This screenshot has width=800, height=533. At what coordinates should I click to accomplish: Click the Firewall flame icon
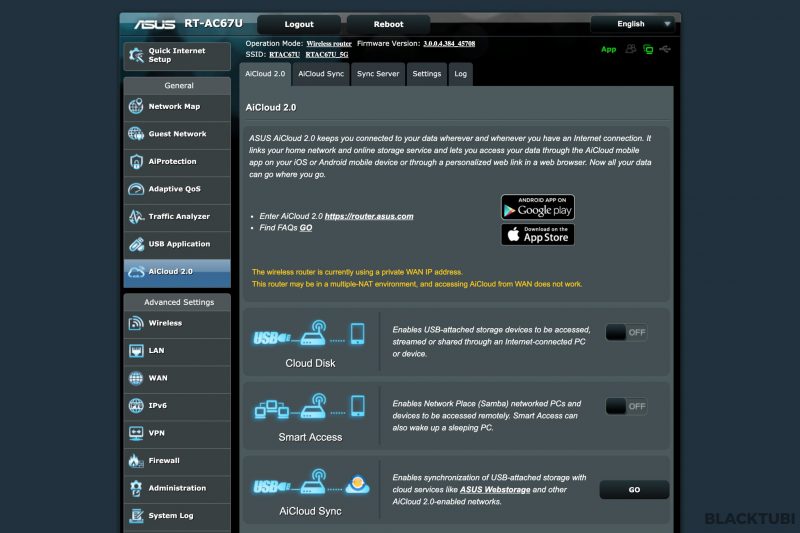pos(136,461)
